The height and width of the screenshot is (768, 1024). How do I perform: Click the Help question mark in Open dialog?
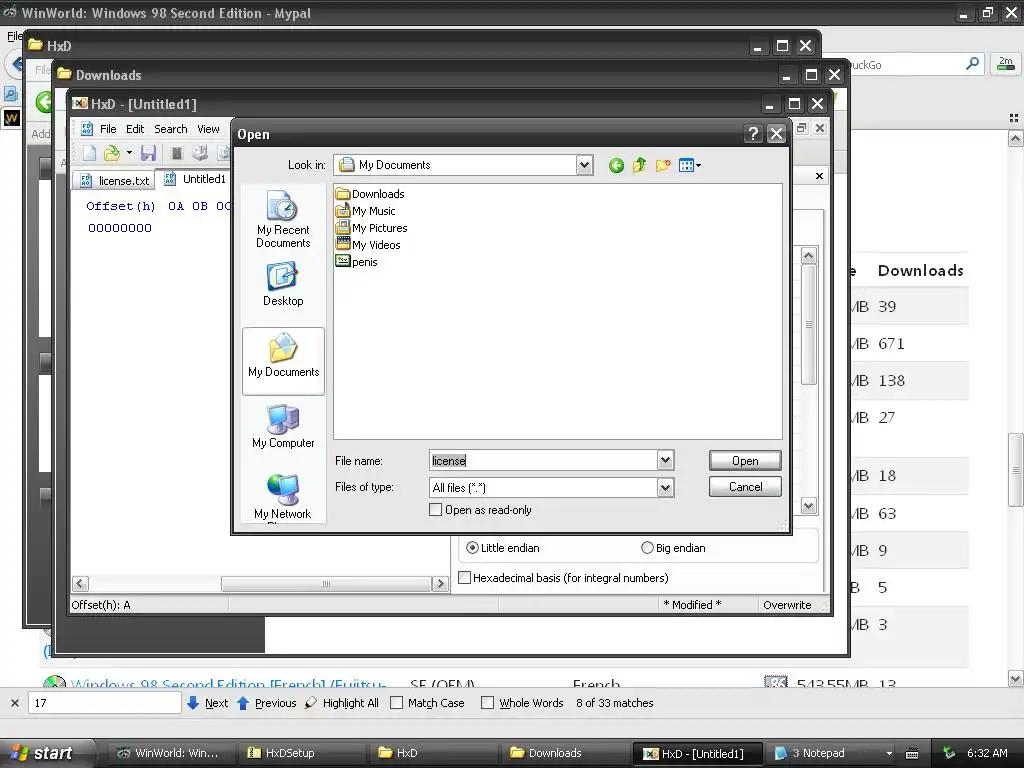coord(753,134)
